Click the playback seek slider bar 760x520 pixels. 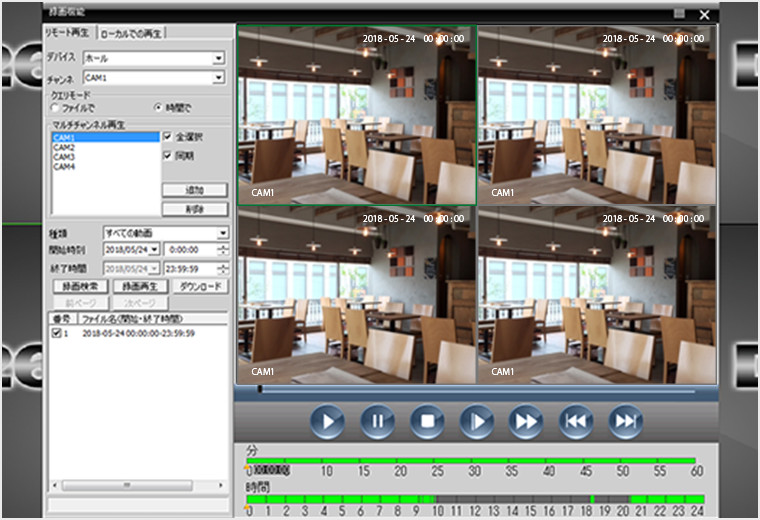(x=476, y=388)
